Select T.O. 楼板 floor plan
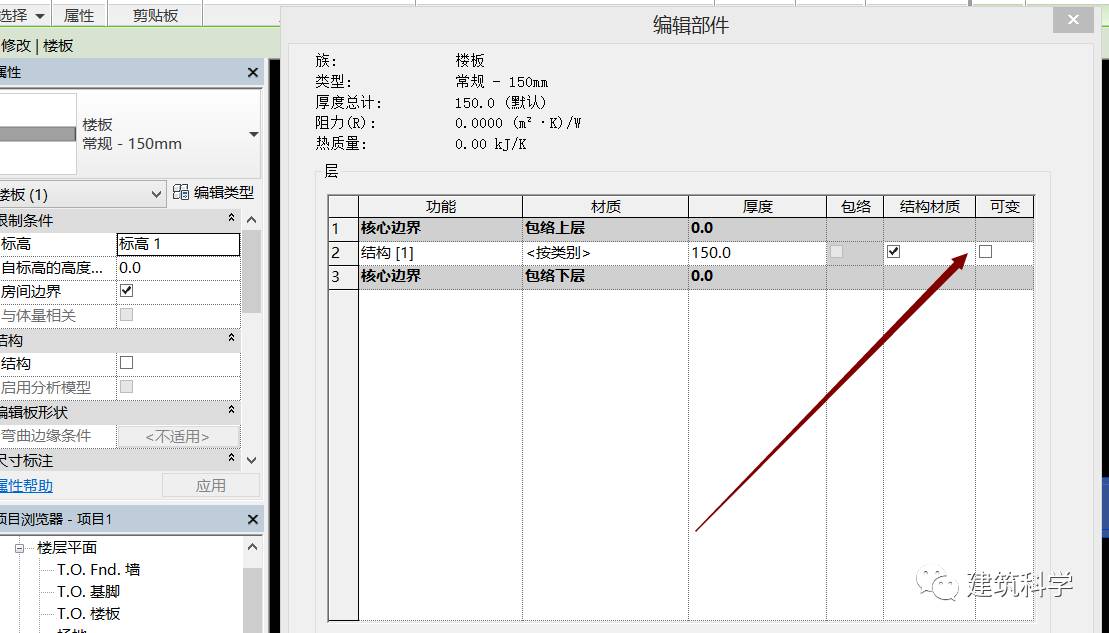 tap(88, 613)
